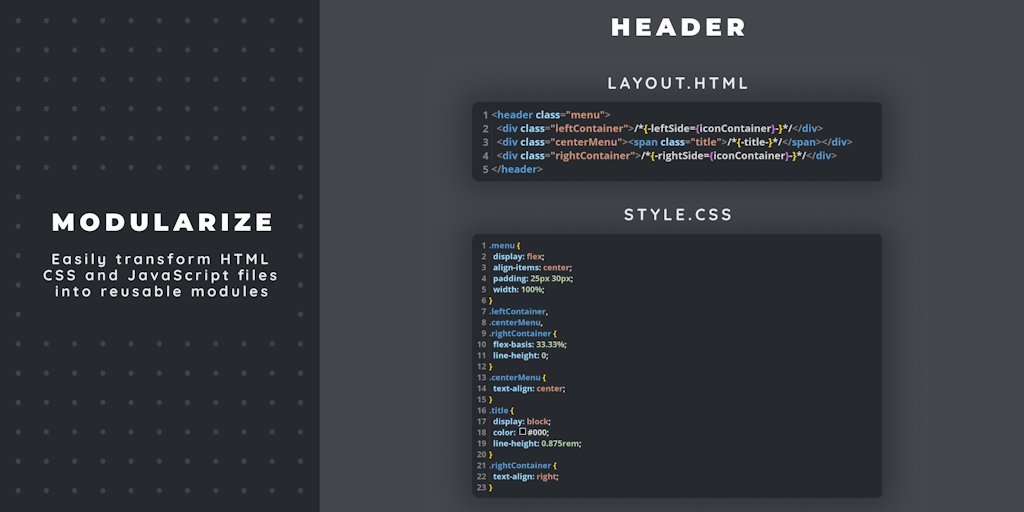Click the '.leftContainer,' selector on line 7

coord(519,312)
